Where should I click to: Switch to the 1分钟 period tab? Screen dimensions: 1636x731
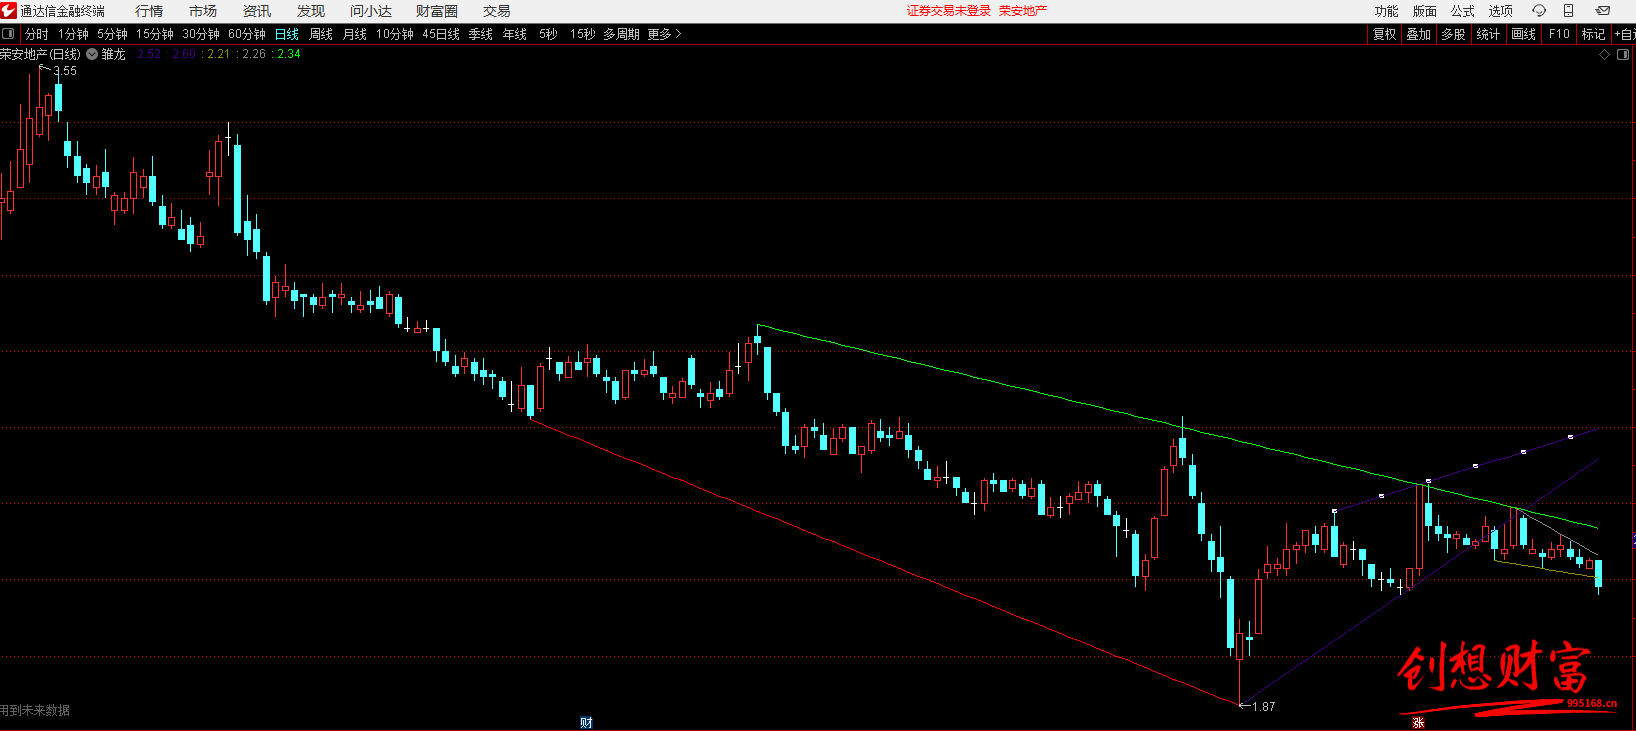[73, 34]
